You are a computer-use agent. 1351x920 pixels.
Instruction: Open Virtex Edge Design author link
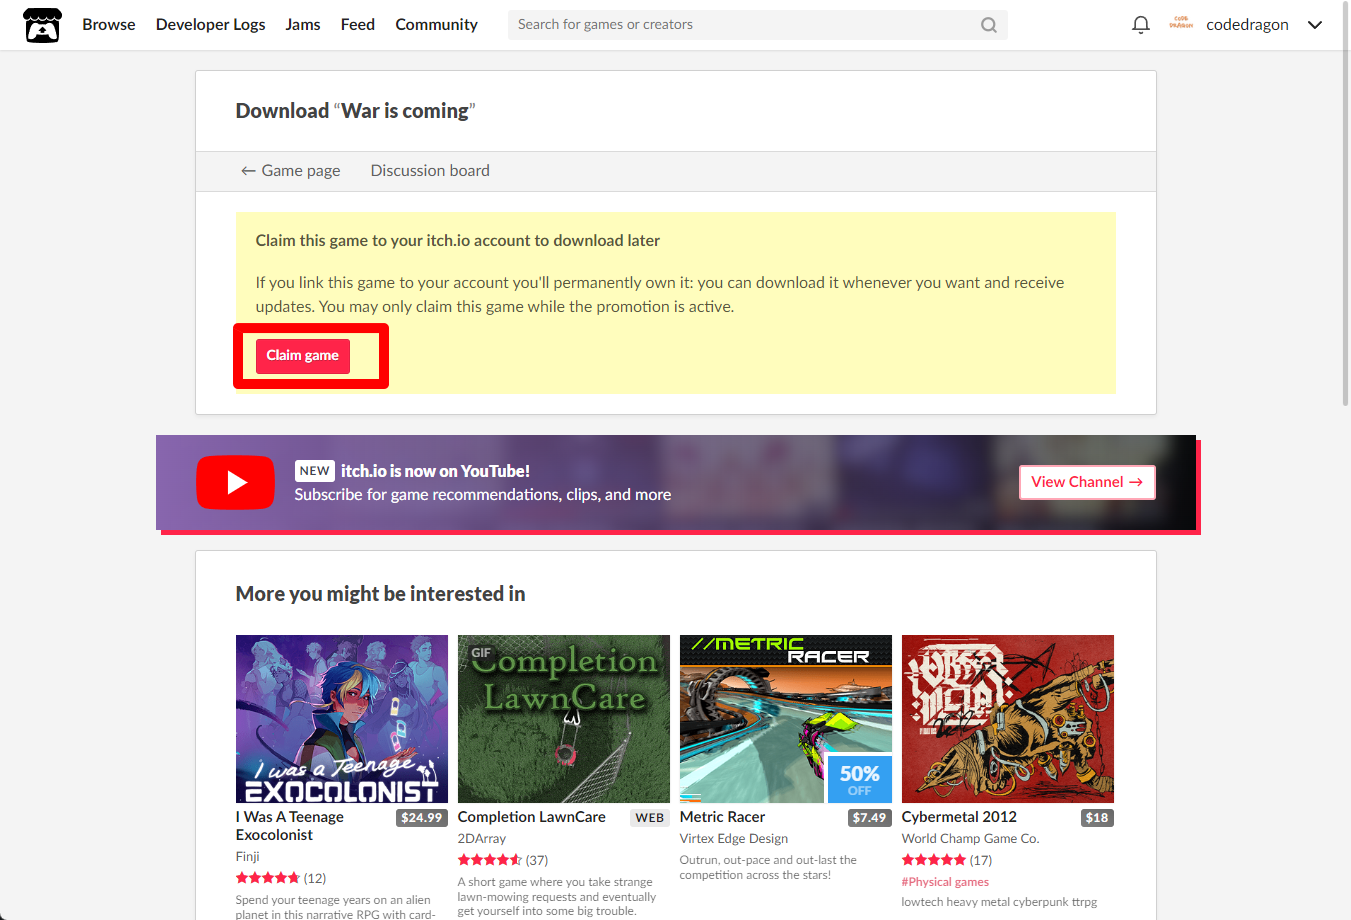tap(734, 839)
